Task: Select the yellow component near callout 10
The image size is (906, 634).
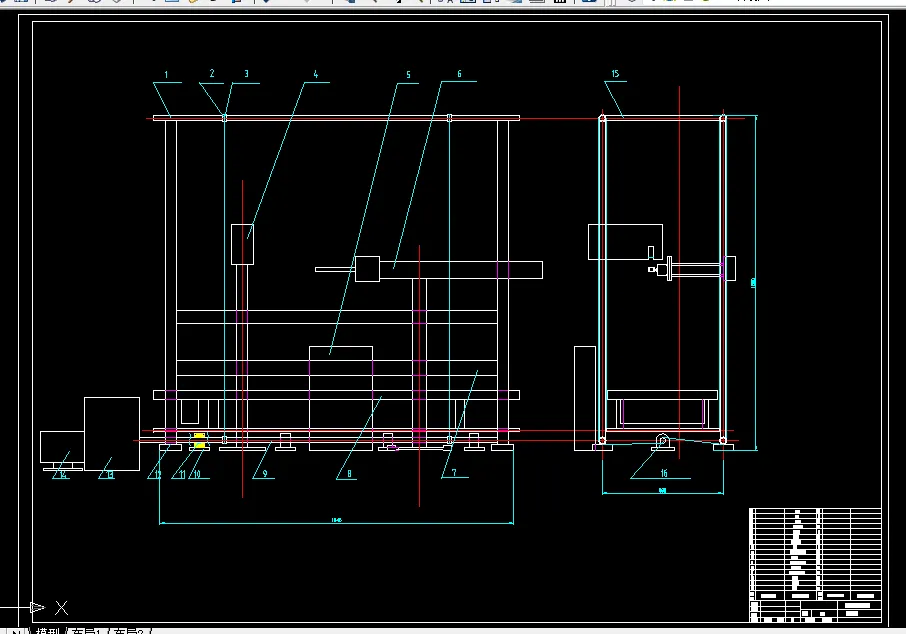Action: pos(199,440)
